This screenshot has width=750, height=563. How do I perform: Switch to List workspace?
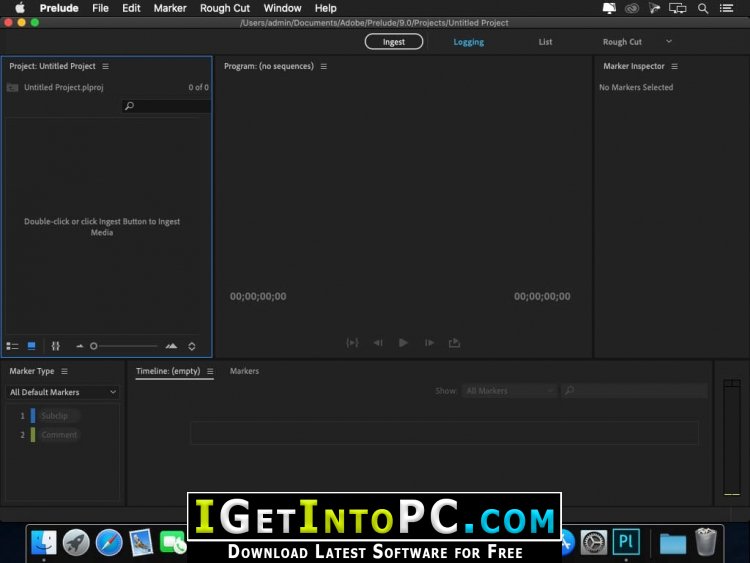pos(545,42)
